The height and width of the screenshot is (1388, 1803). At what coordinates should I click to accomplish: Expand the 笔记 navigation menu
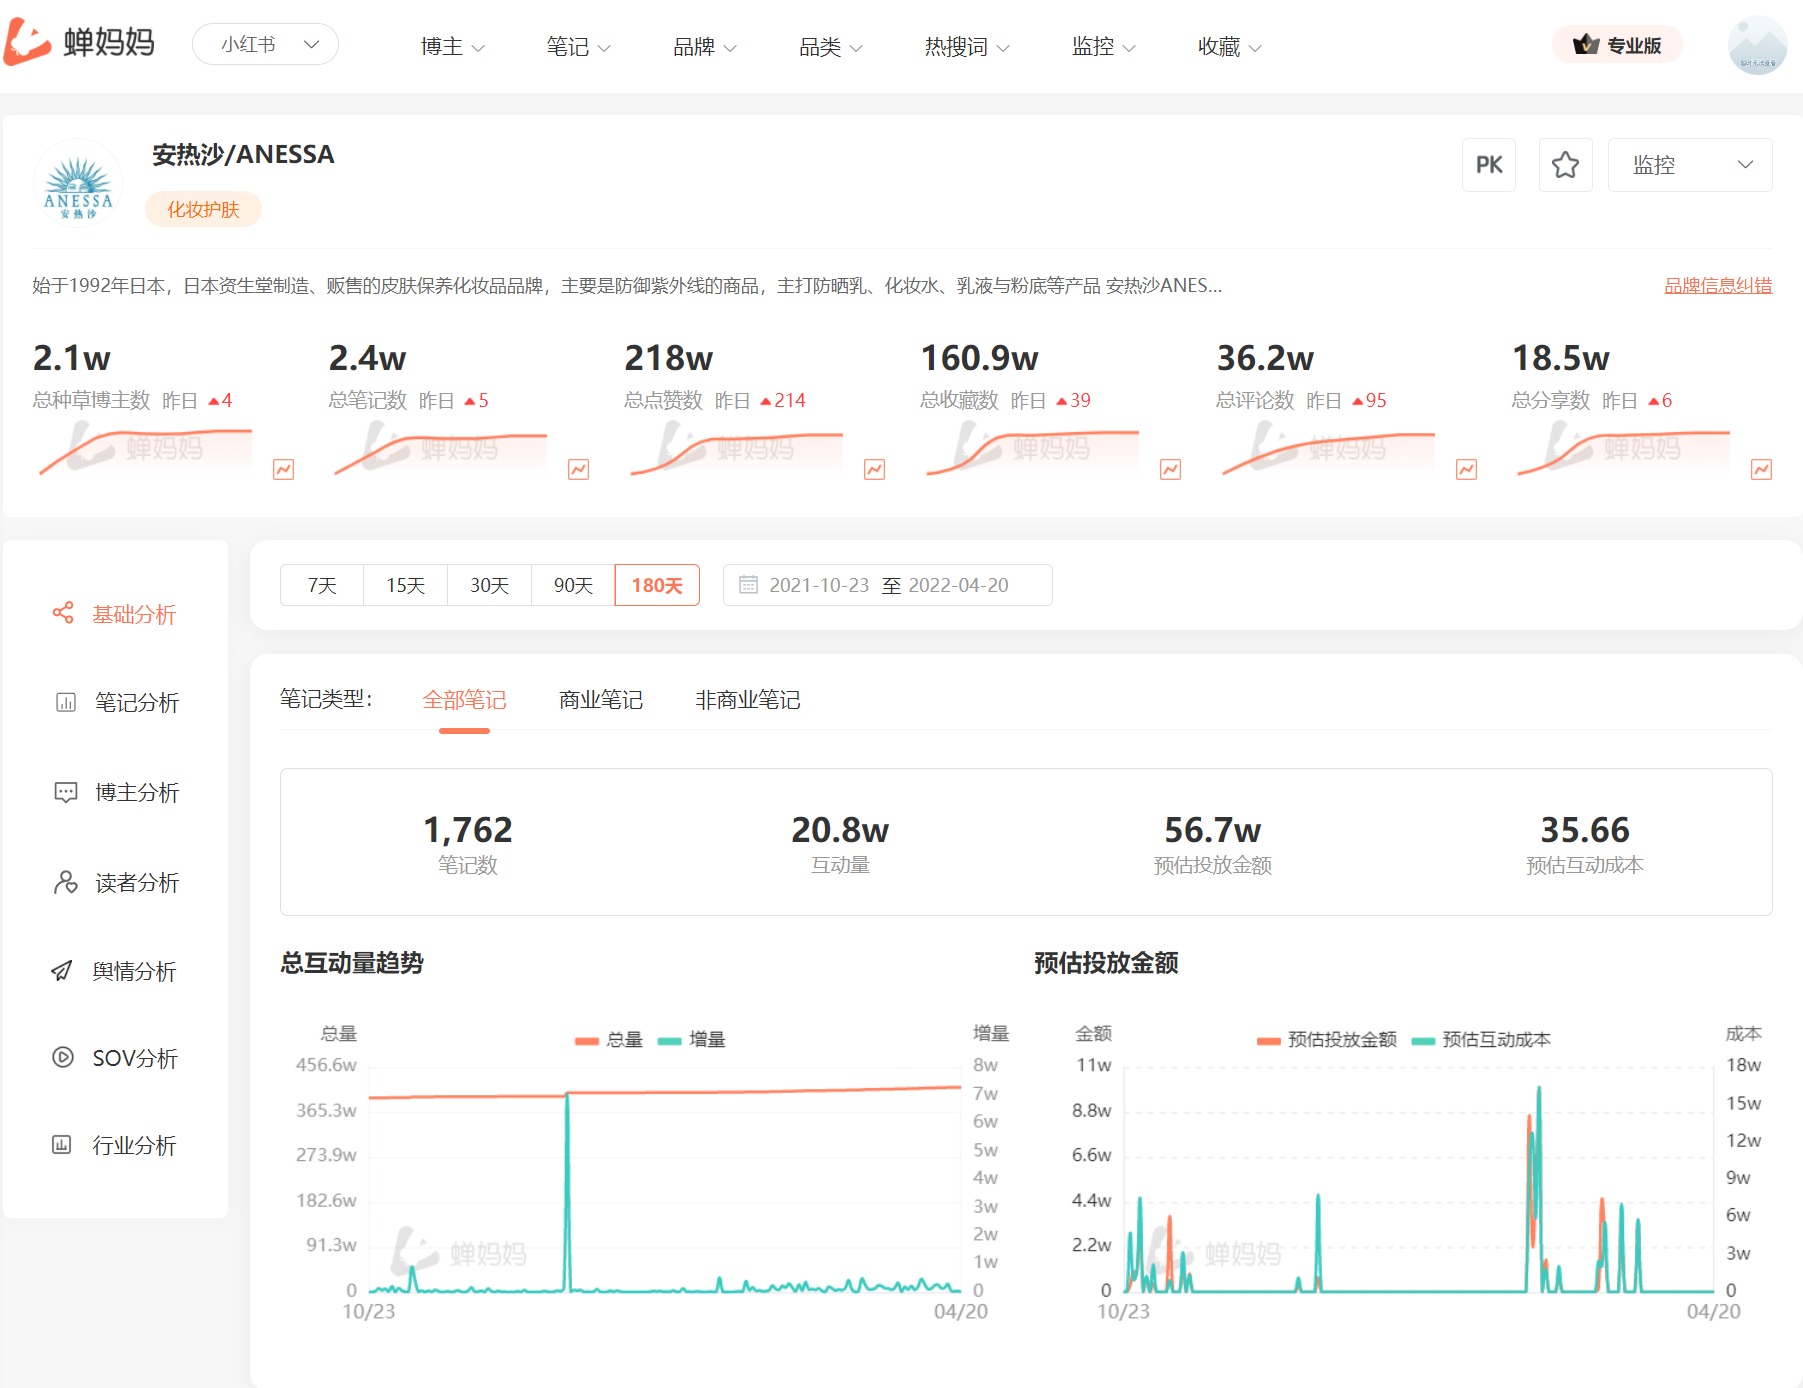578,47
